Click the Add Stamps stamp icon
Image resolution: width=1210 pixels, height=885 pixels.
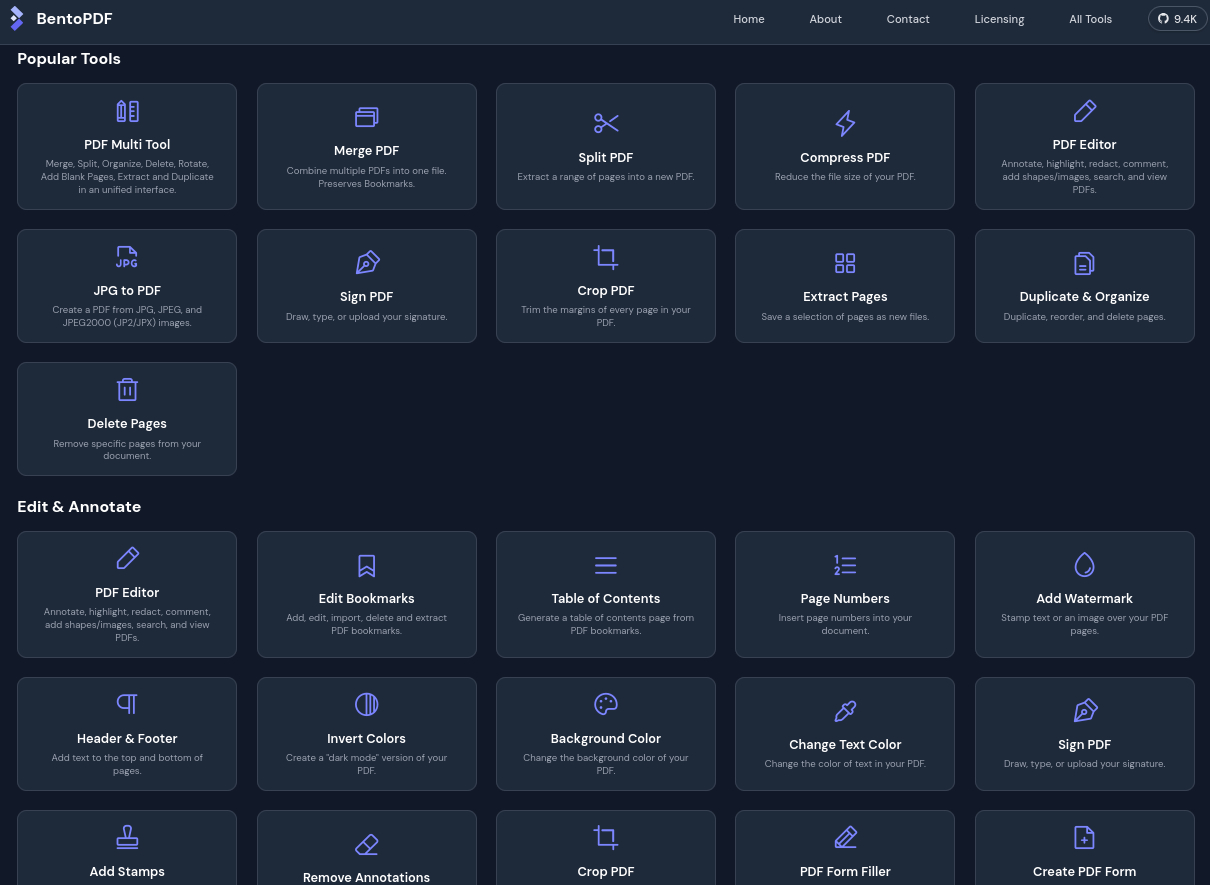click(x=127, y=837)
